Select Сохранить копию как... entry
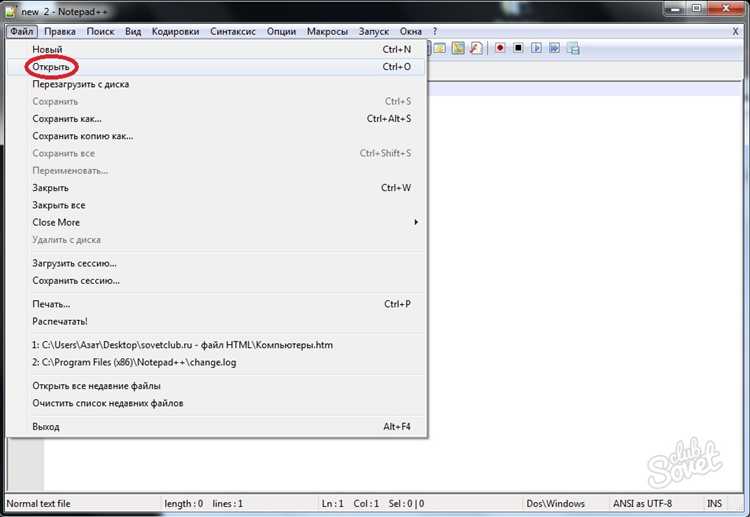The image size is (750, 517). coord(216,136)
